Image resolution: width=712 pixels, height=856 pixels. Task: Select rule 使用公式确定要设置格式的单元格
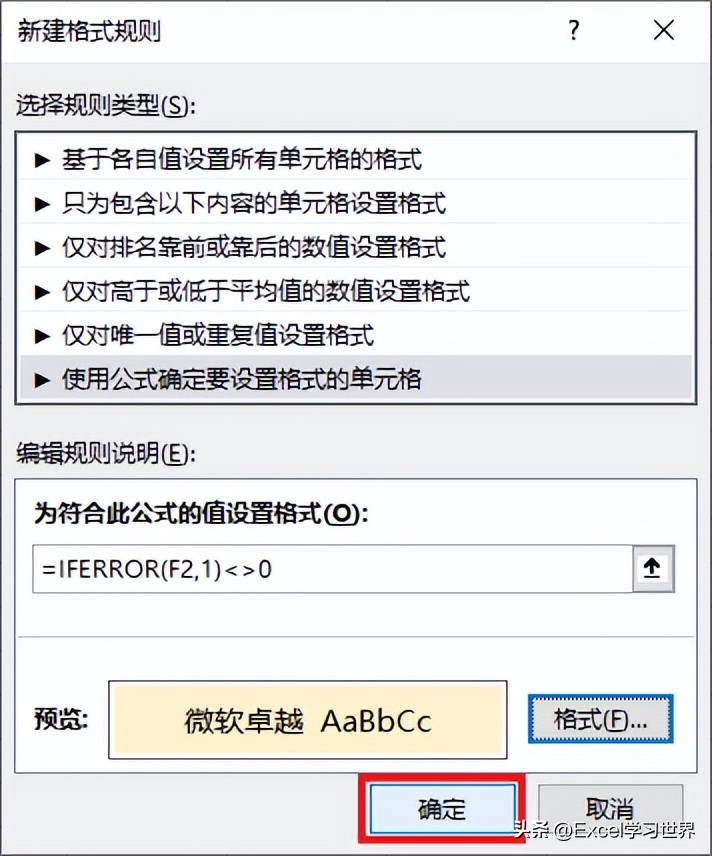[242, 379]
